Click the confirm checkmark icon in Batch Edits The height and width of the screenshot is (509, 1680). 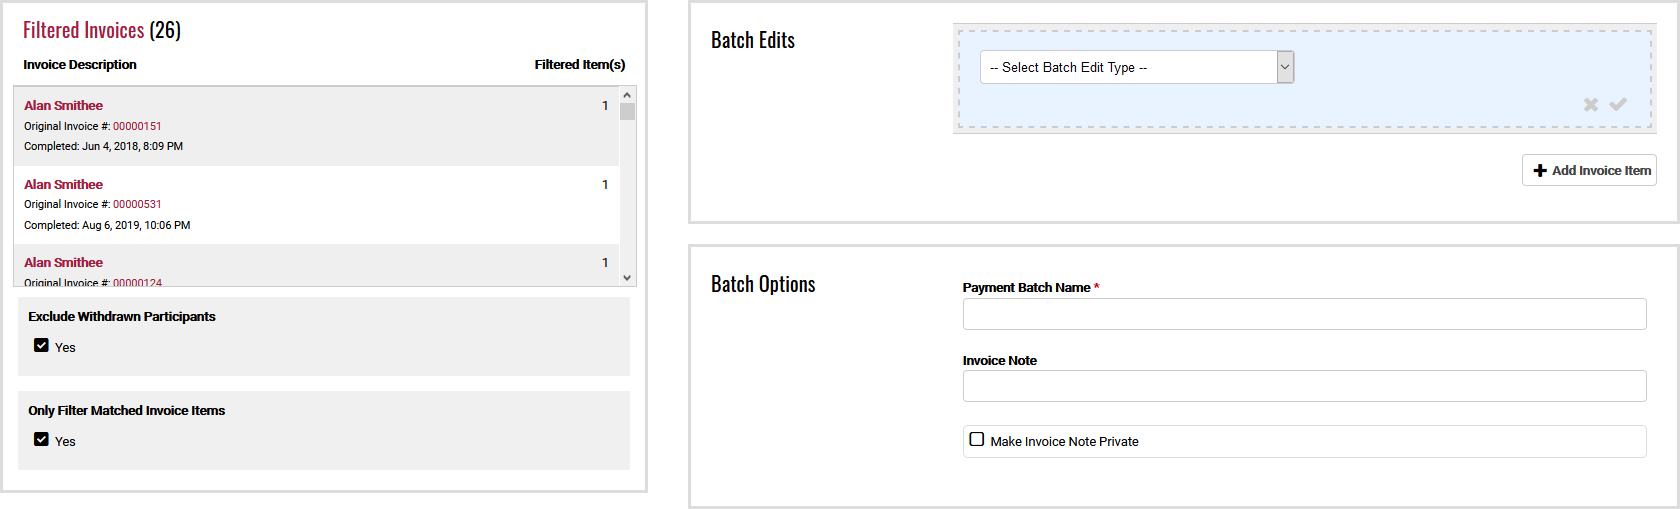point(1618,105)
